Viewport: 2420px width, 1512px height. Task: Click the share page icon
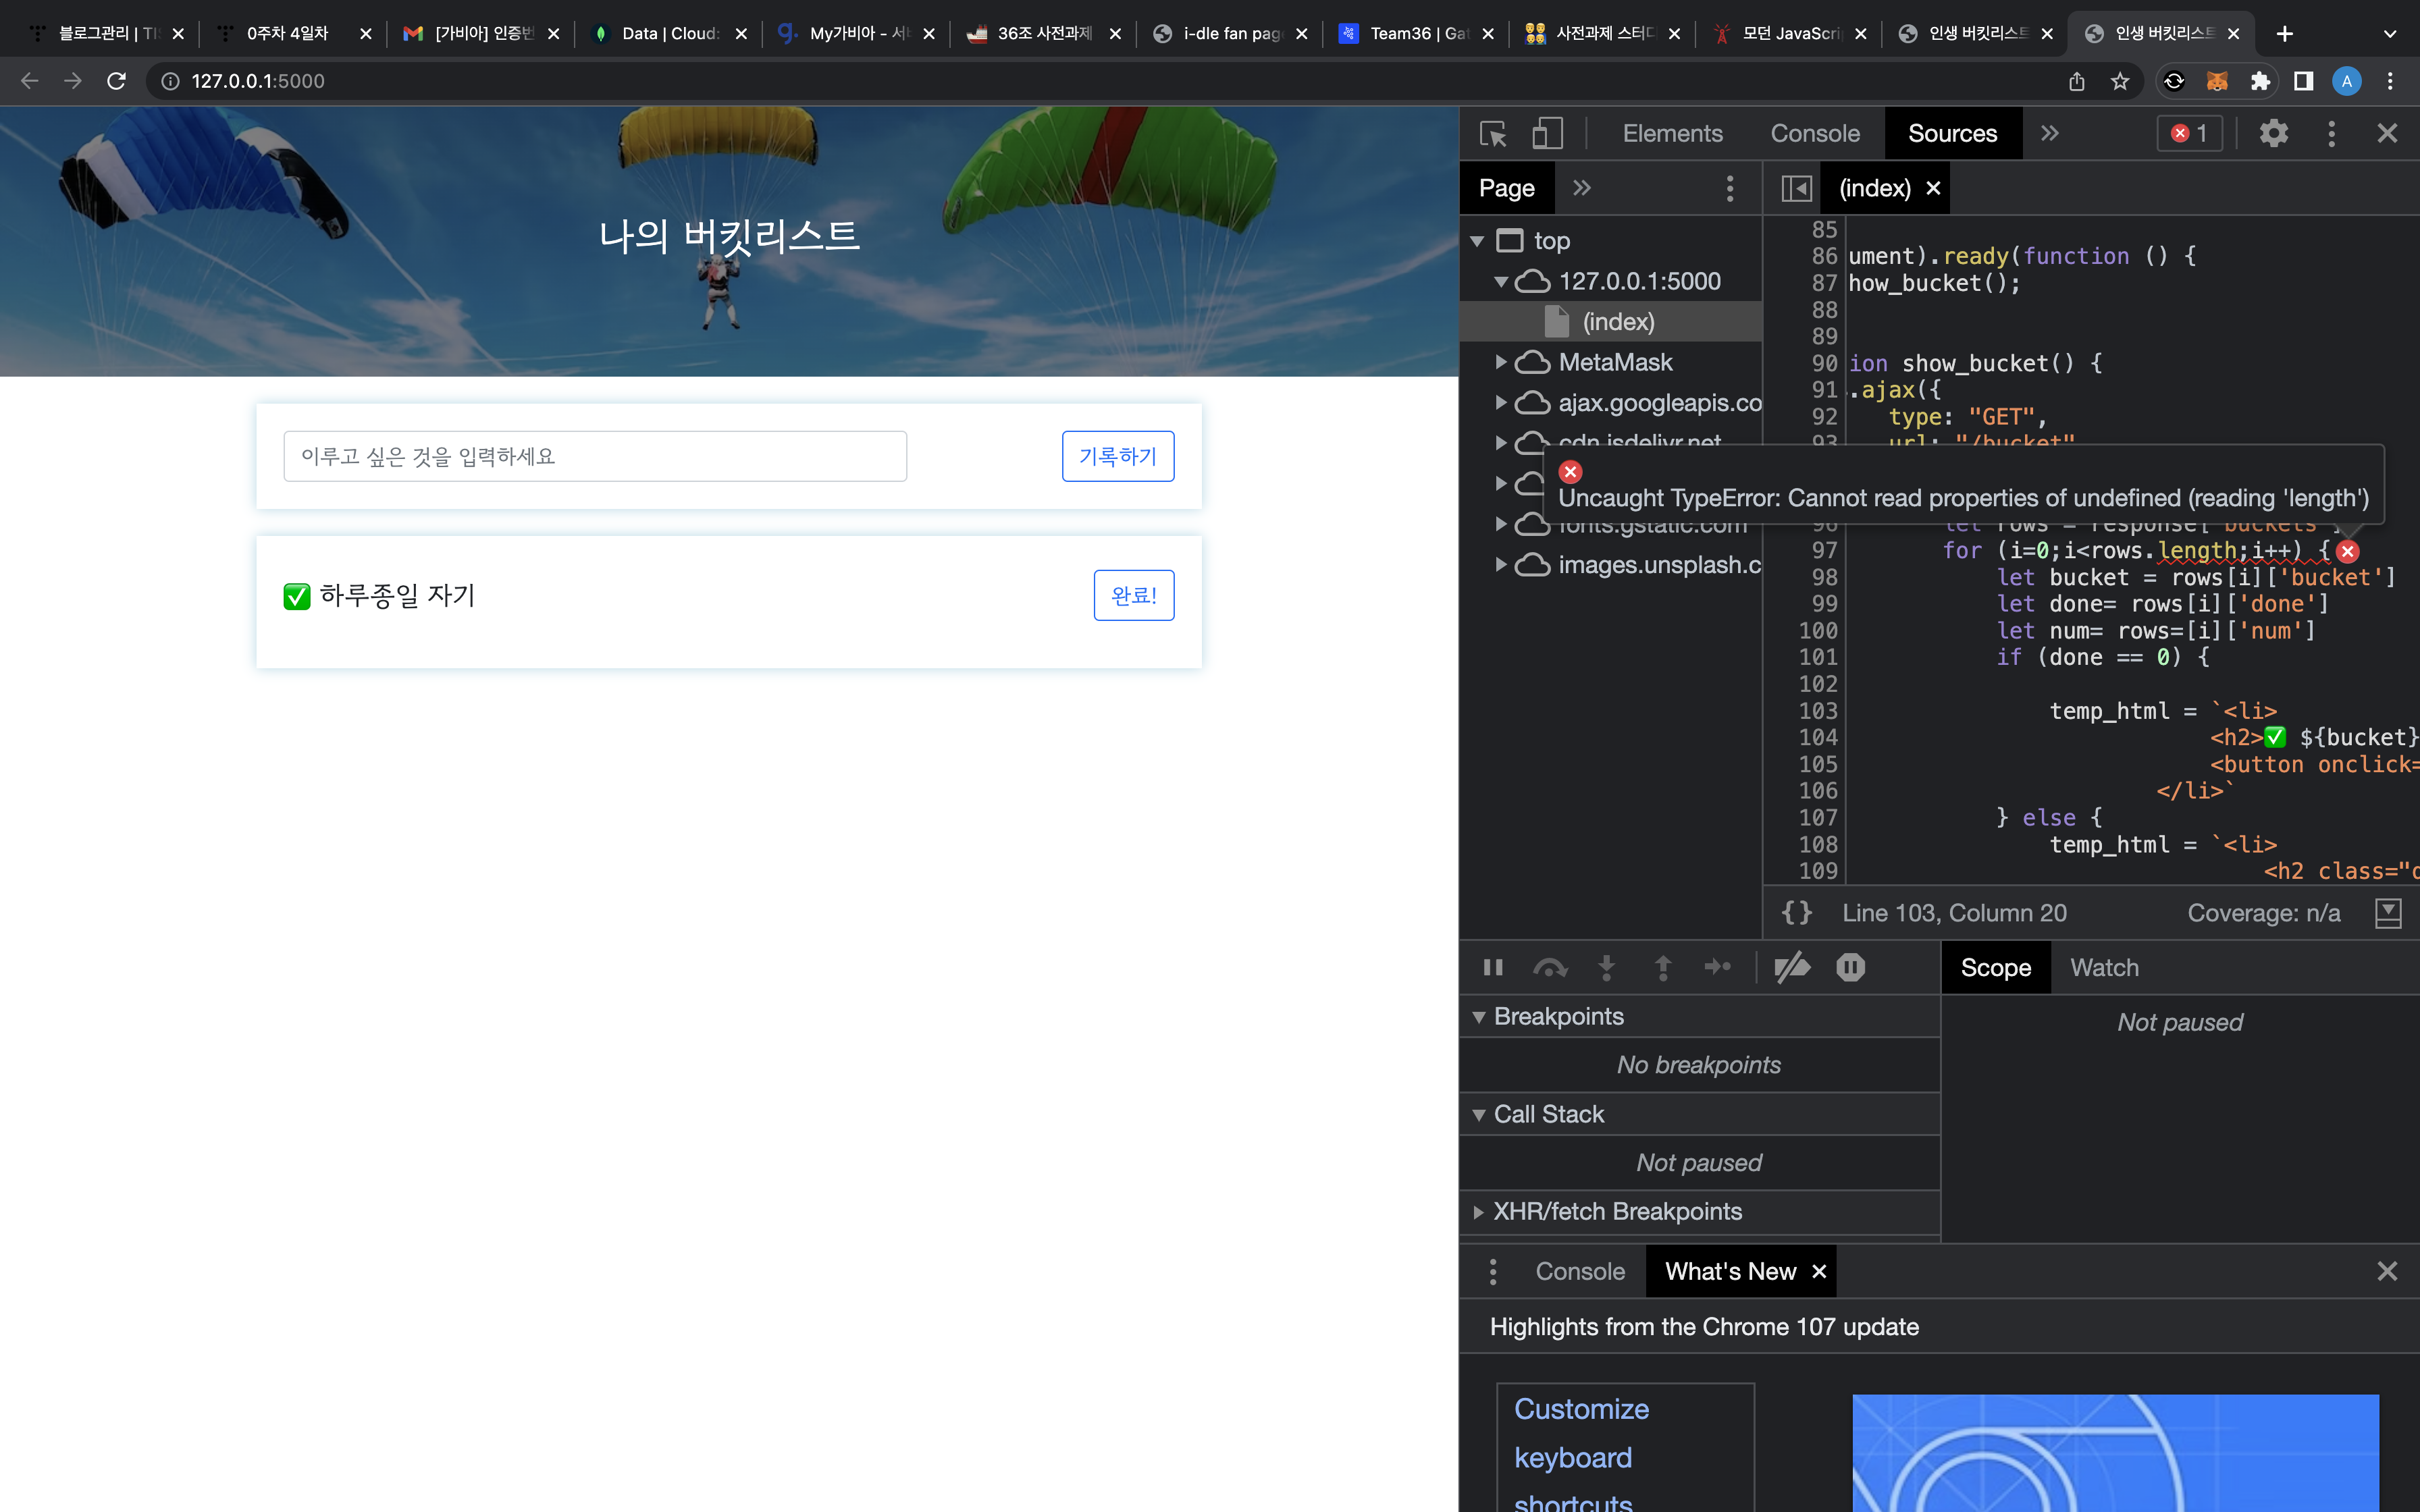pyautogui.click(x=2077, y=81)
